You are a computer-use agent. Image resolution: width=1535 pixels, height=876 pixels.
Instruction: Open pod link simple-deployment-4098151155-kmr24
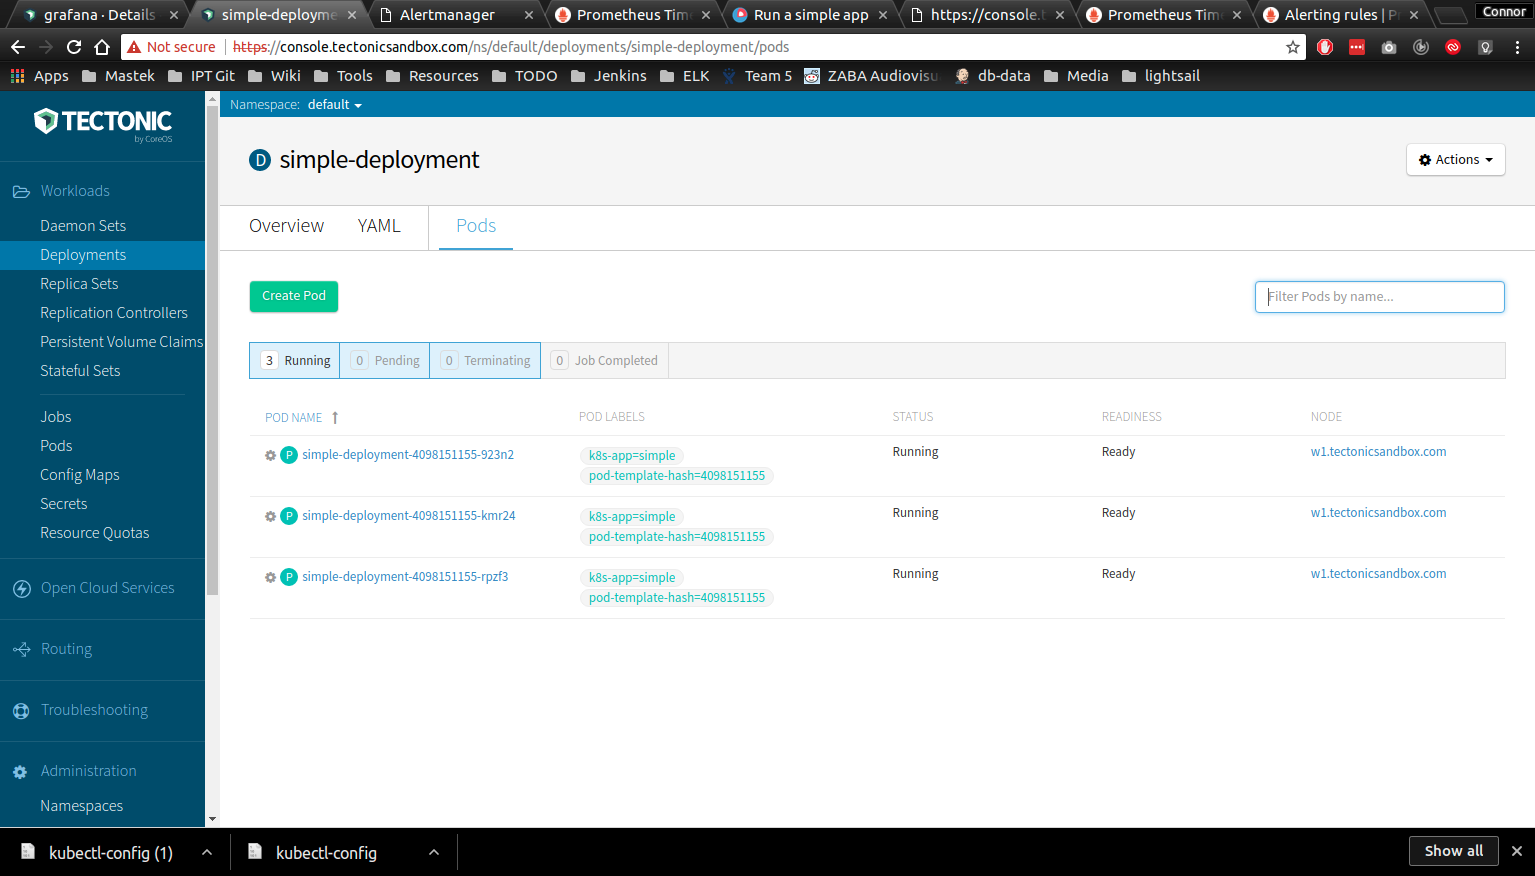click(409, 516)
